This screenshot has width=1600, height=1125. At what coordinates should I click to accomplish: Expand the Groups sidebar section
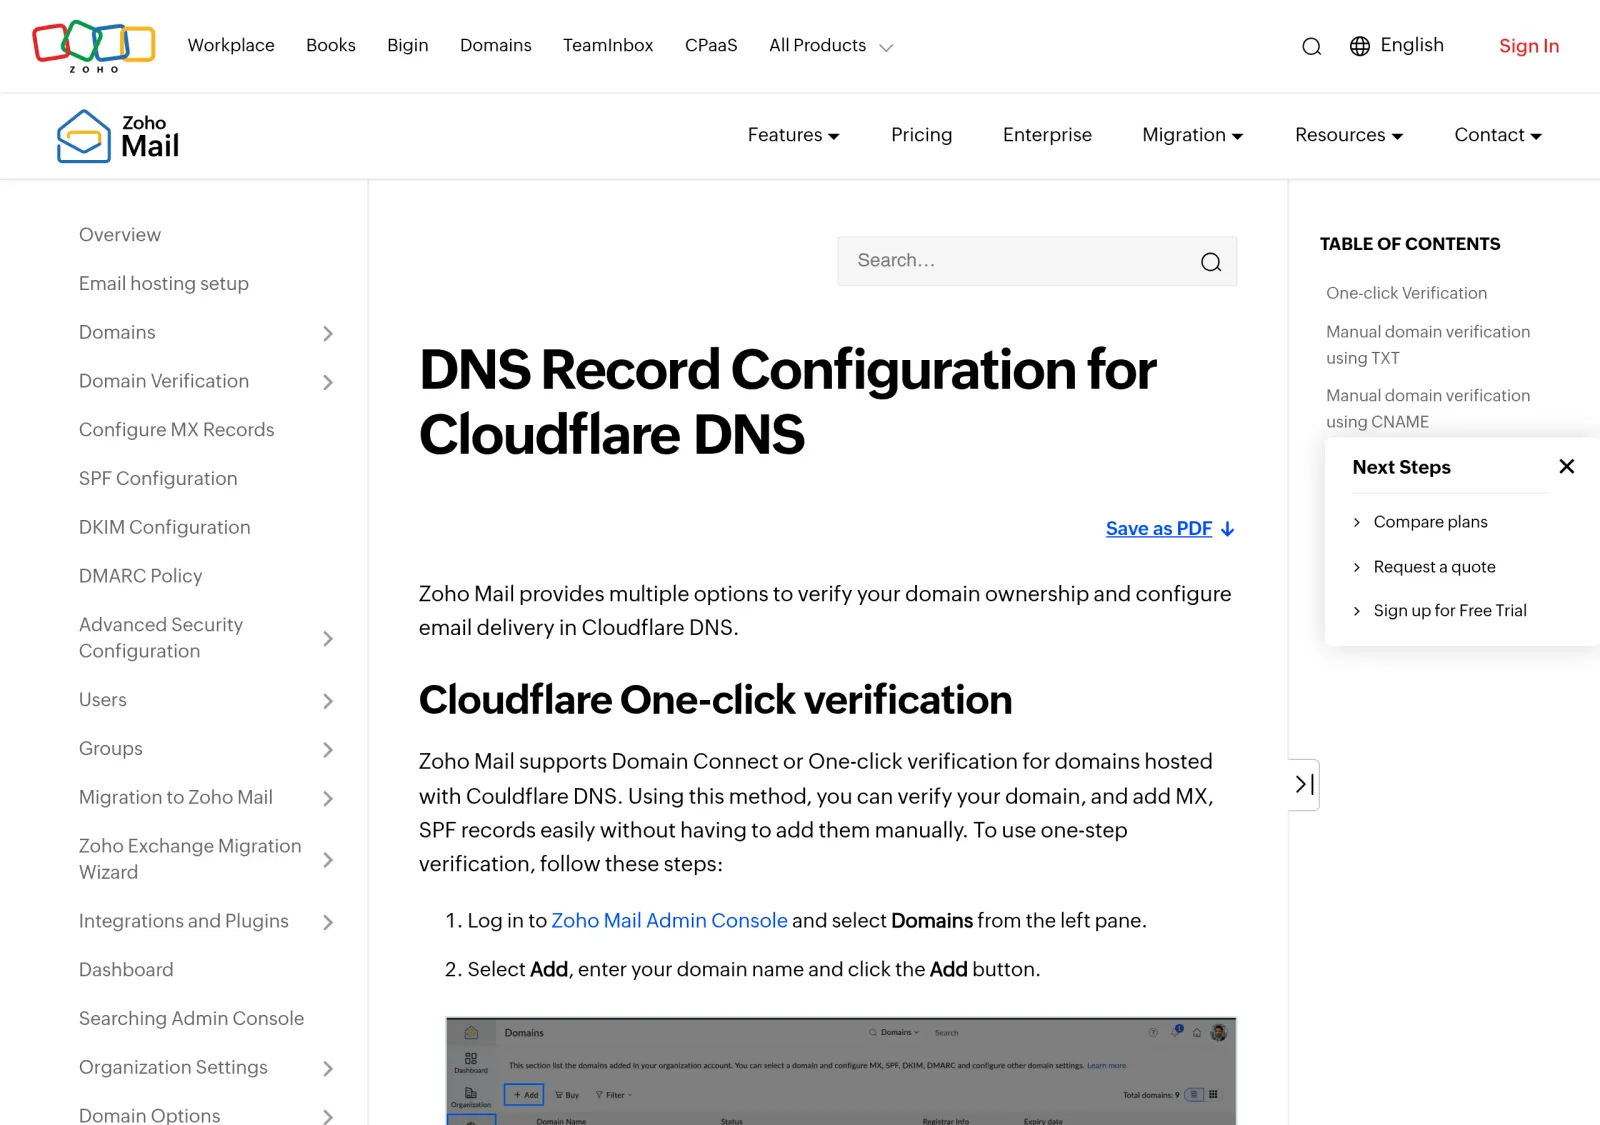tap(328, 750)
